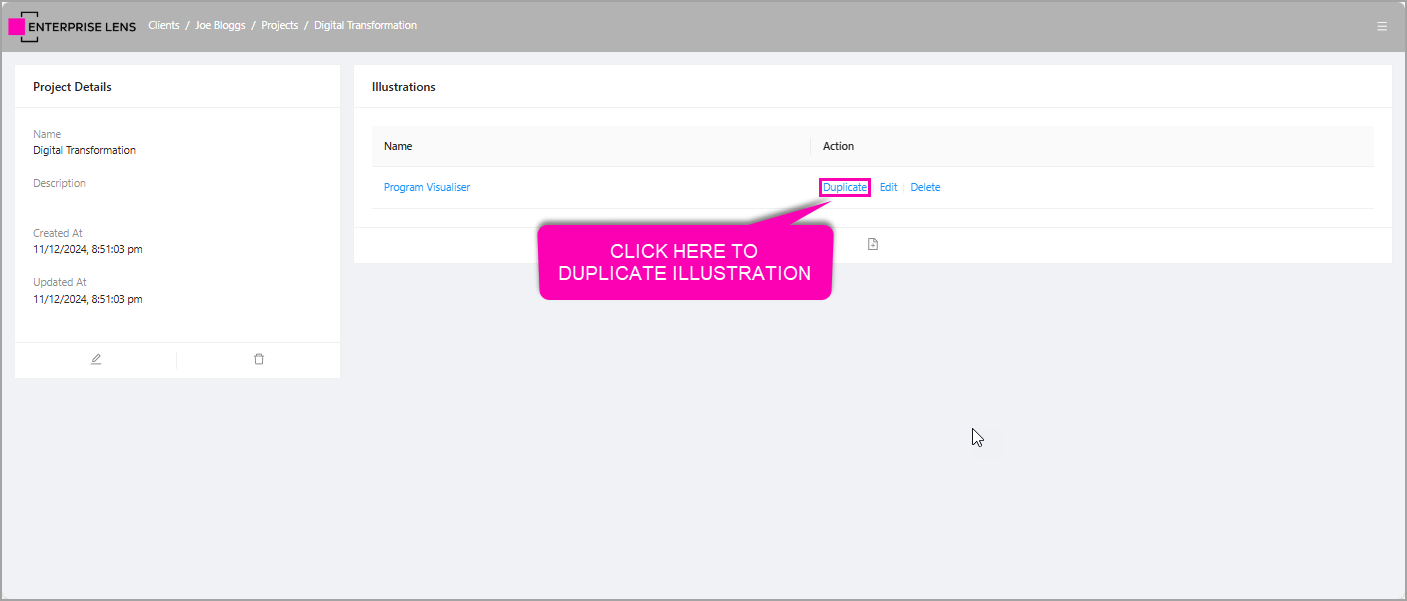Viewport: 1407px width, 601px height.
Task: Open the hamburger menu in top bar
Action: [1382, 27]
